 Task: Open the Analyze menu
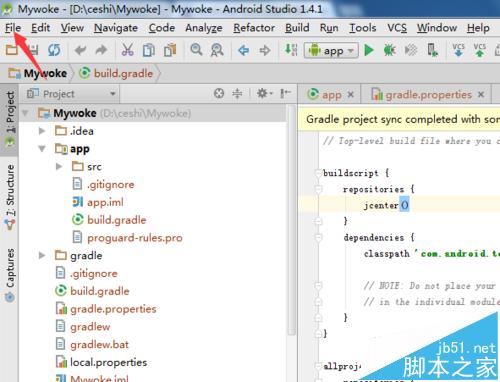click(204, 28)
